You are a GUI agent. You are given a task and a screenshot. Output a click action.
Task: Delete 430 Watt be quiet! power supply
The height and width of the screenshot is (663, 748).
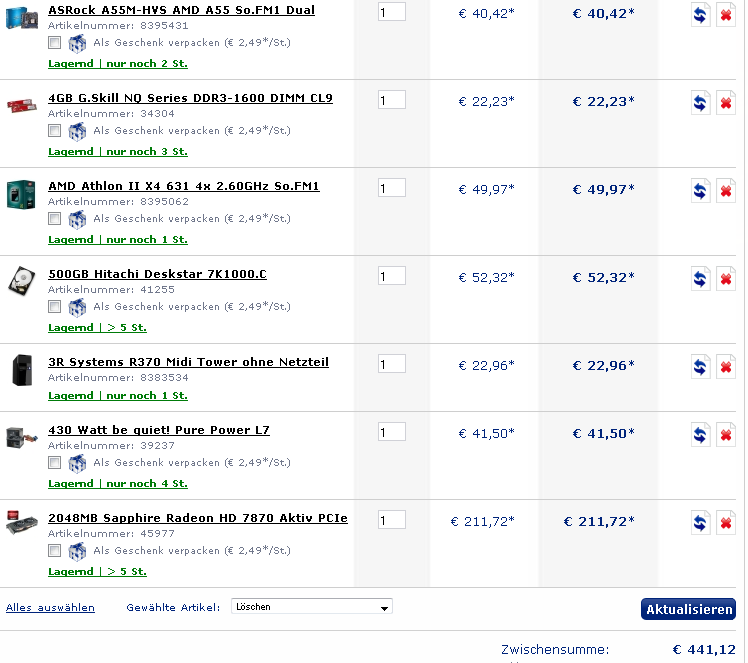tap(726, 435)
